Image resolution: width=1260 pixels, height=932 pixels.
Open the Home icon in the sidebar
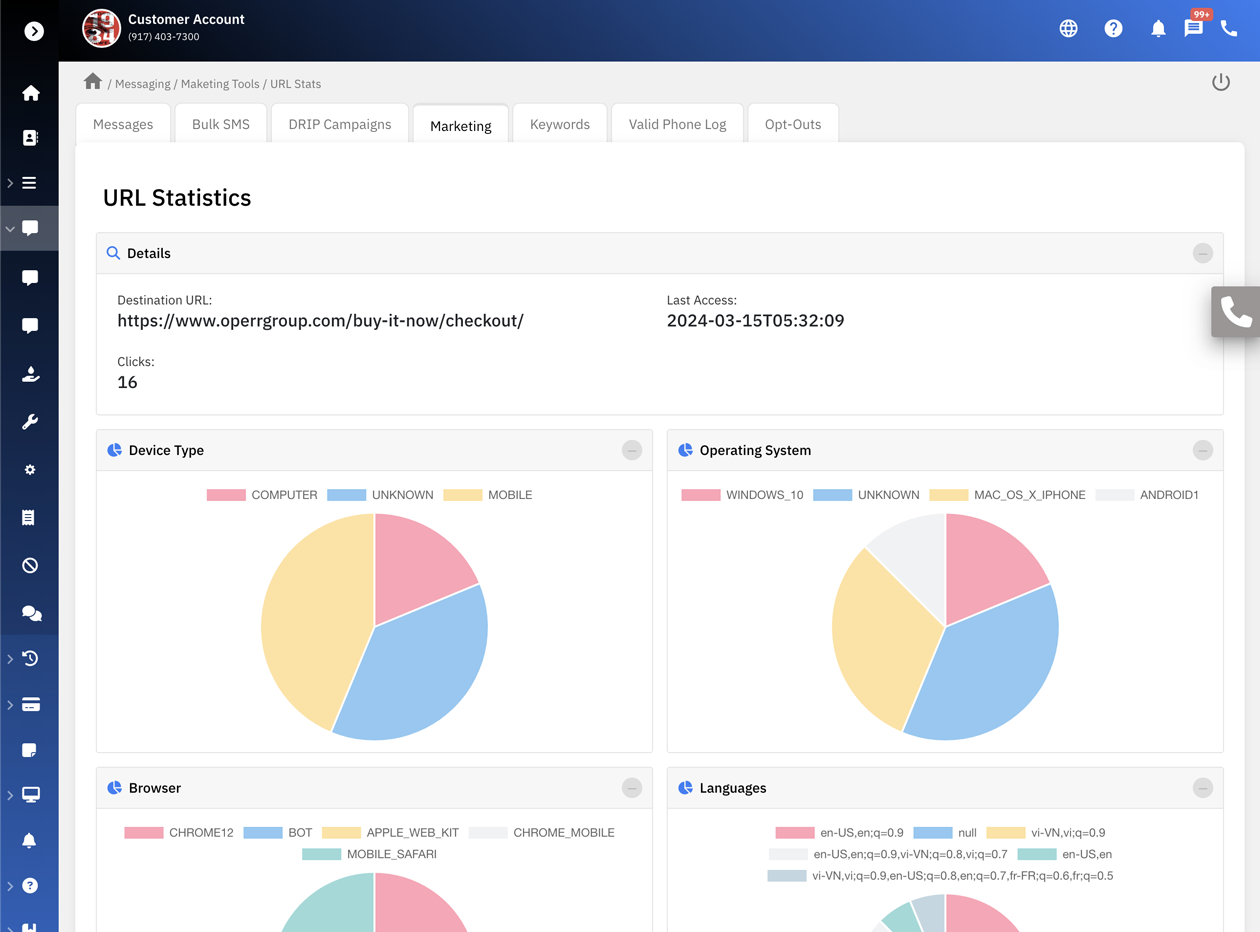pyautogui.click(x=31, y=93)
